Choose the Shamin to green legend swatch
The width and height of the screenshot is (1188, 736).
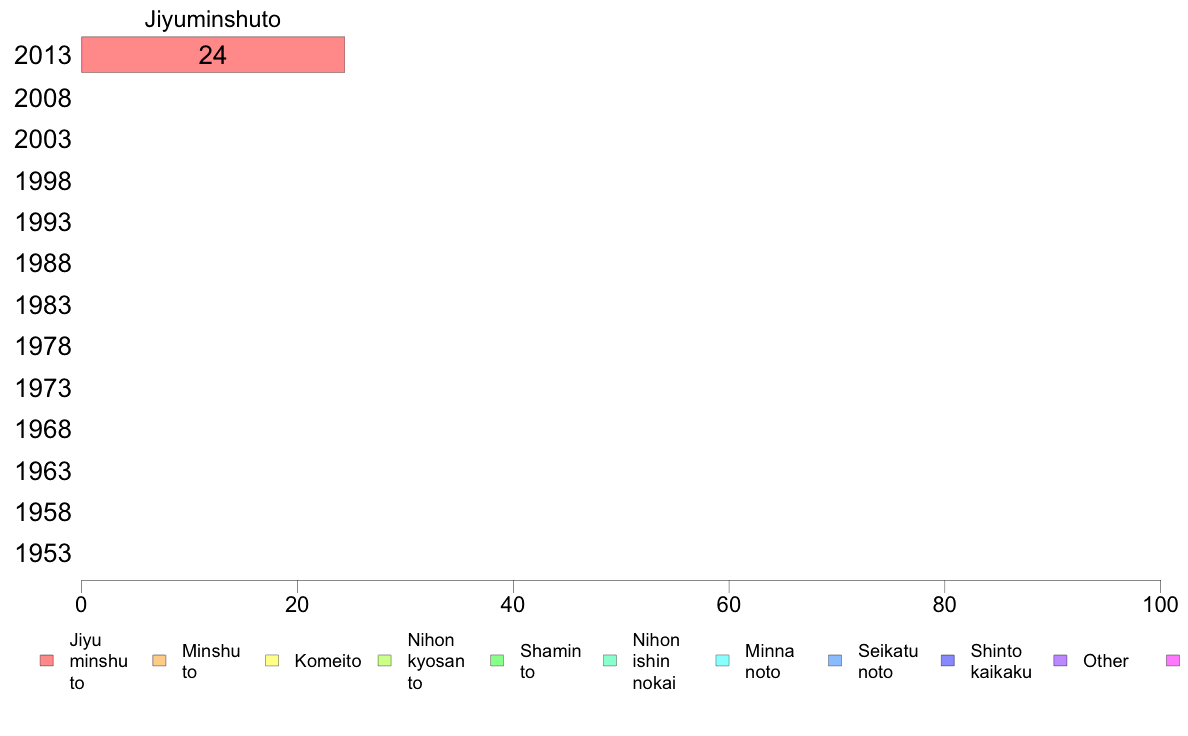(497, 660)
